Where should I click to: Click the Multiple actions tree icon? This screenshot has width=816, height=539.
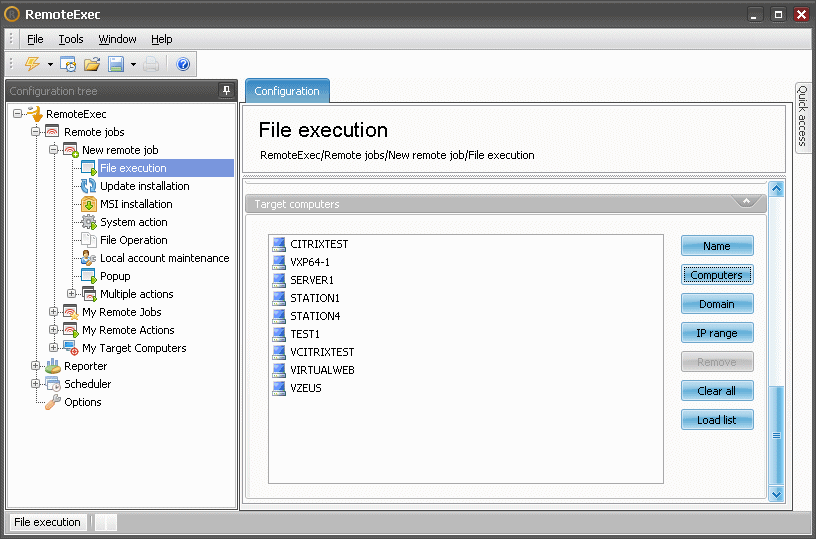click(x=89, y=294)
